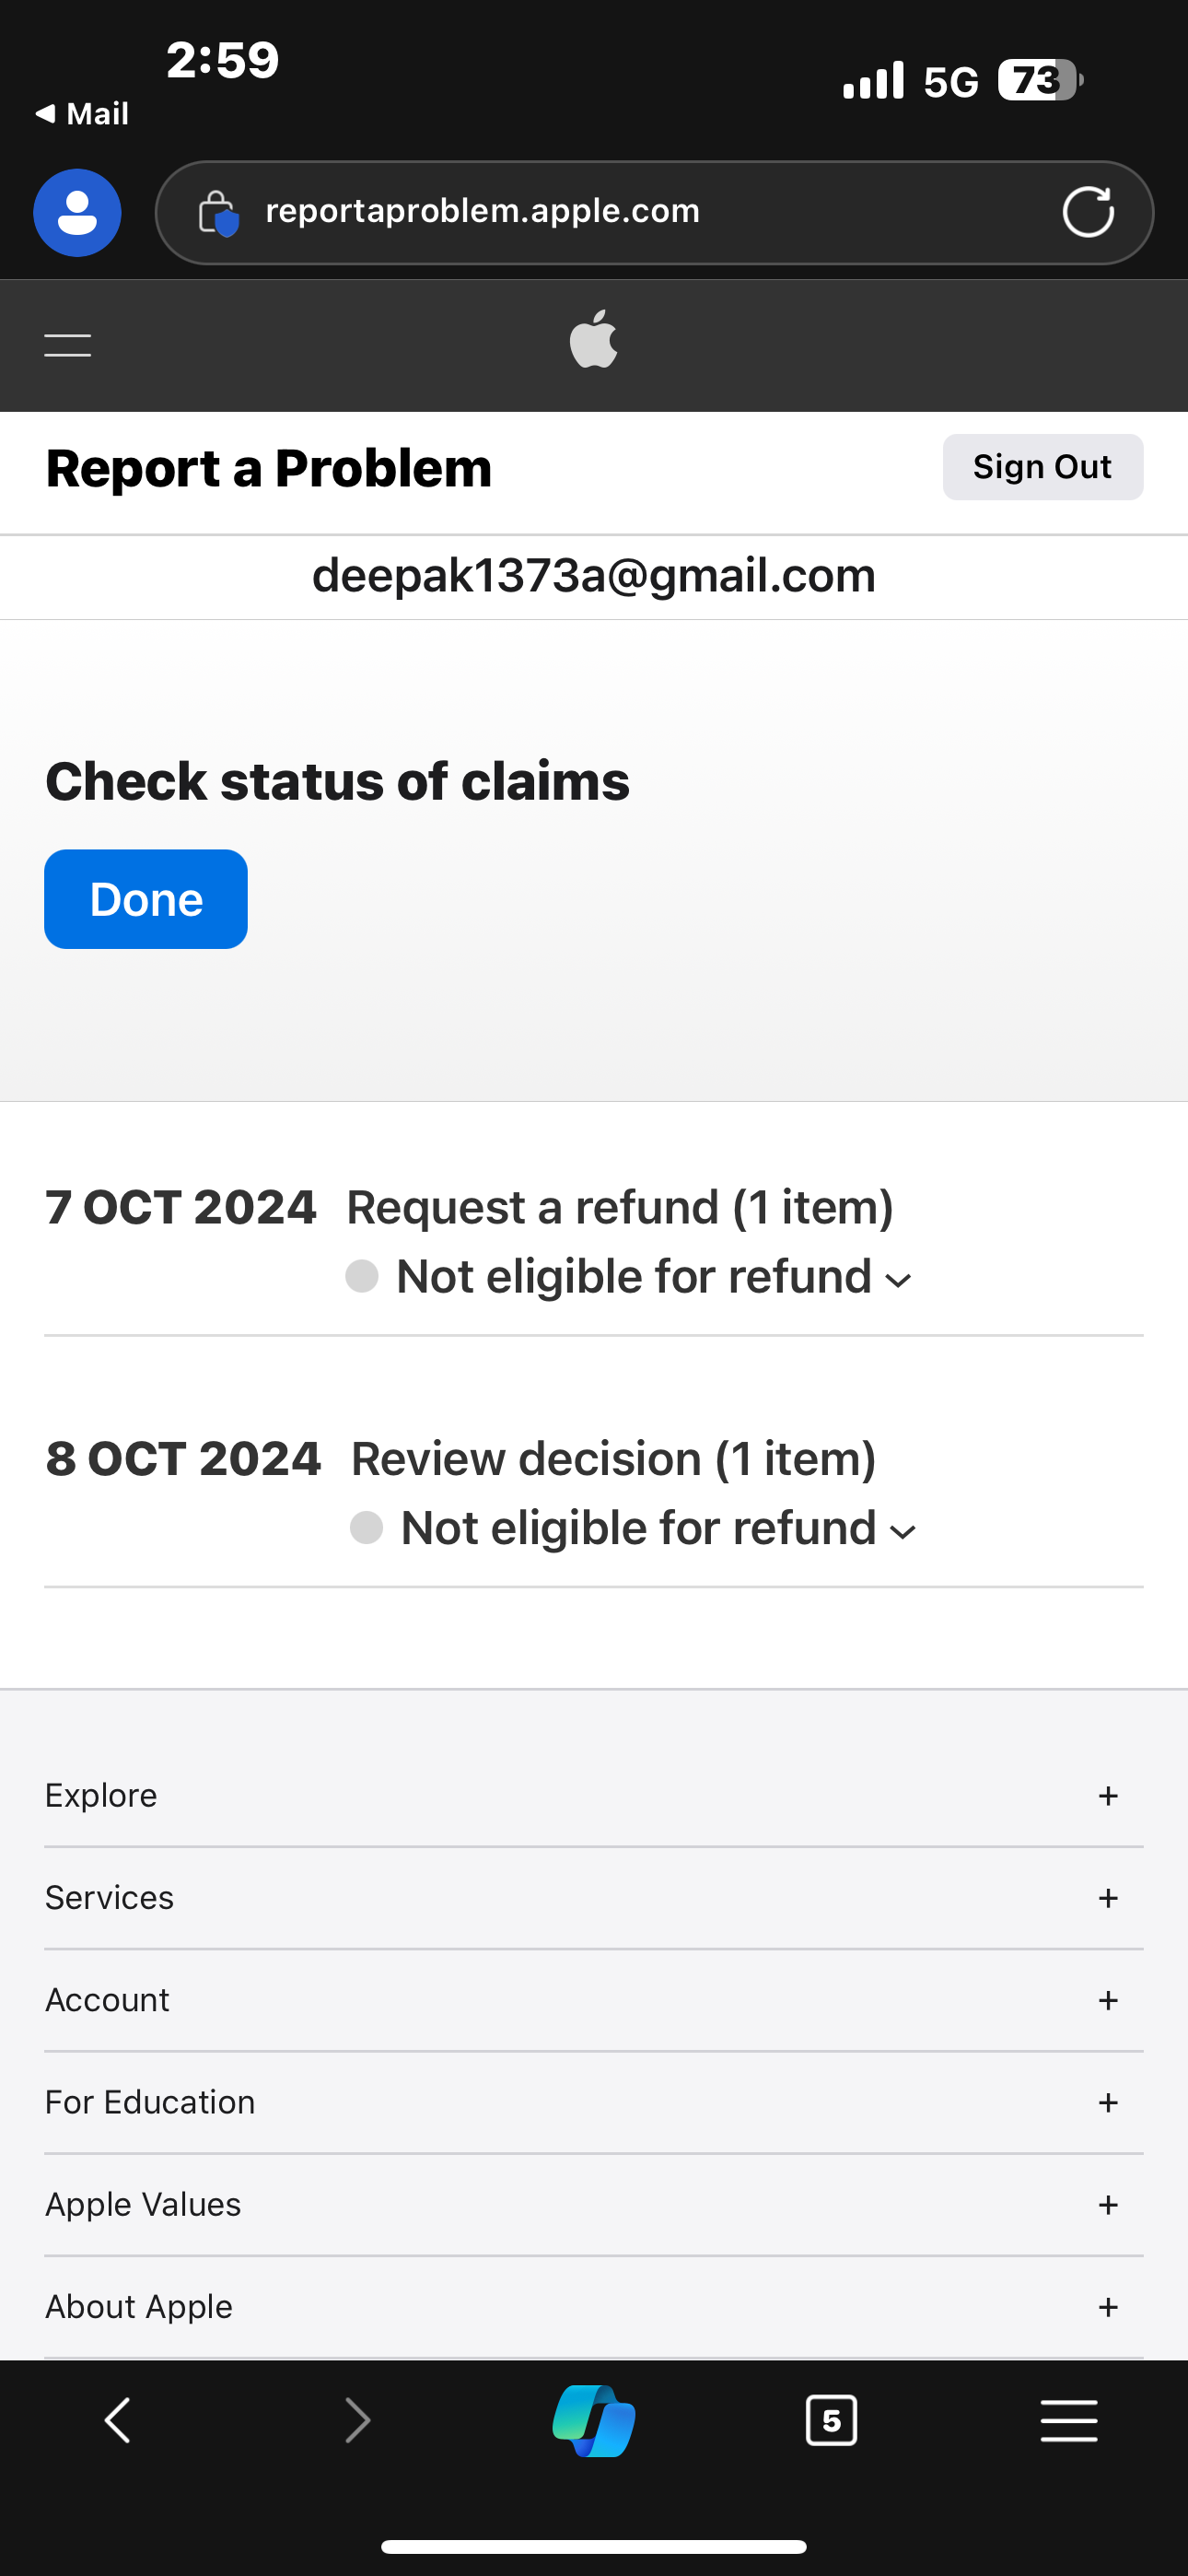Reload page with the refresh icon
Image resolution: width=1188 pixels, height=2576 pixels.
point(1088,212)
